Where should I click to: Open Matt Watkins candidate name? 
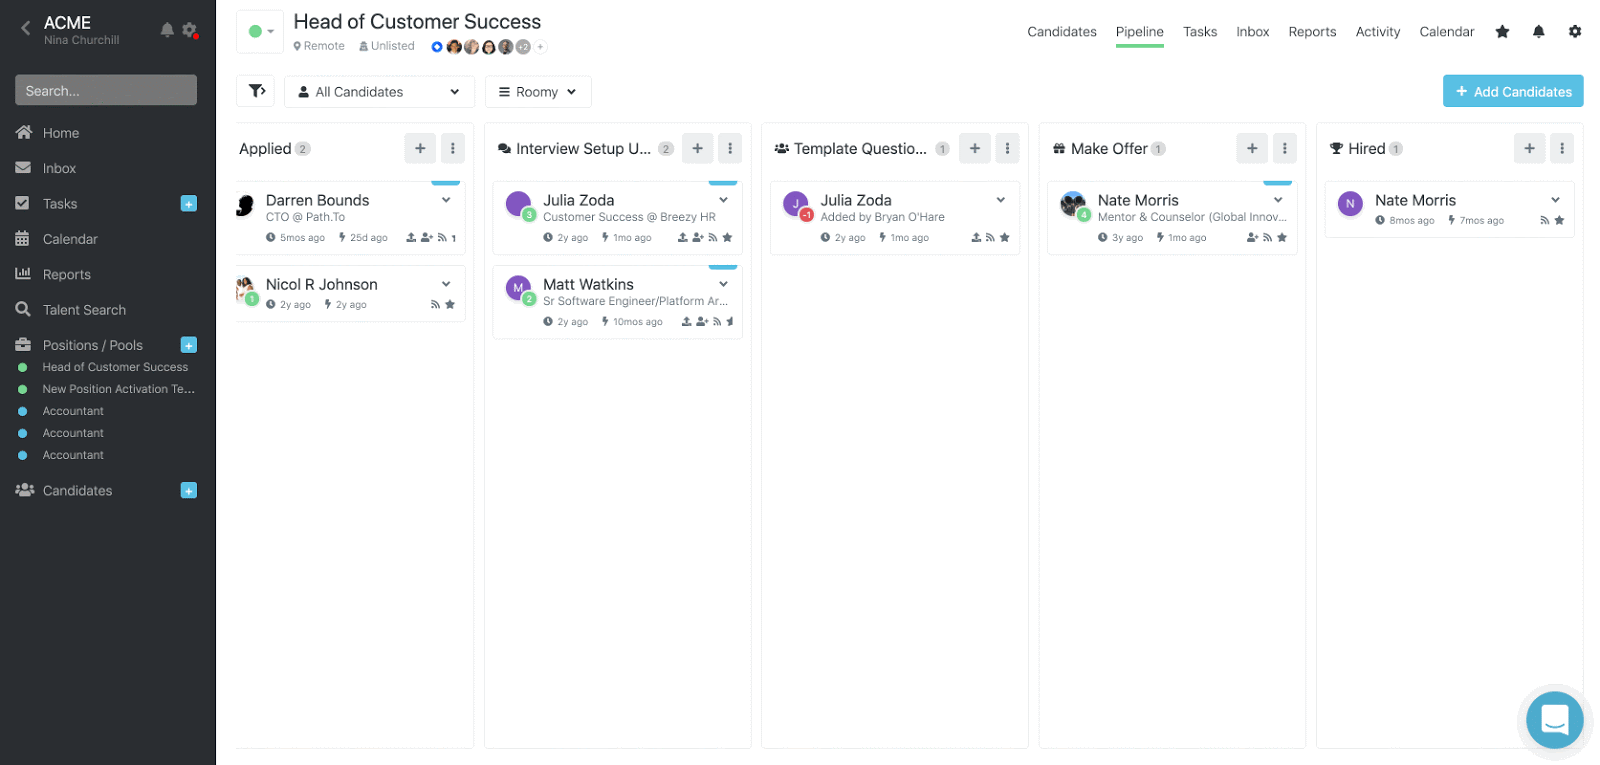588,284
